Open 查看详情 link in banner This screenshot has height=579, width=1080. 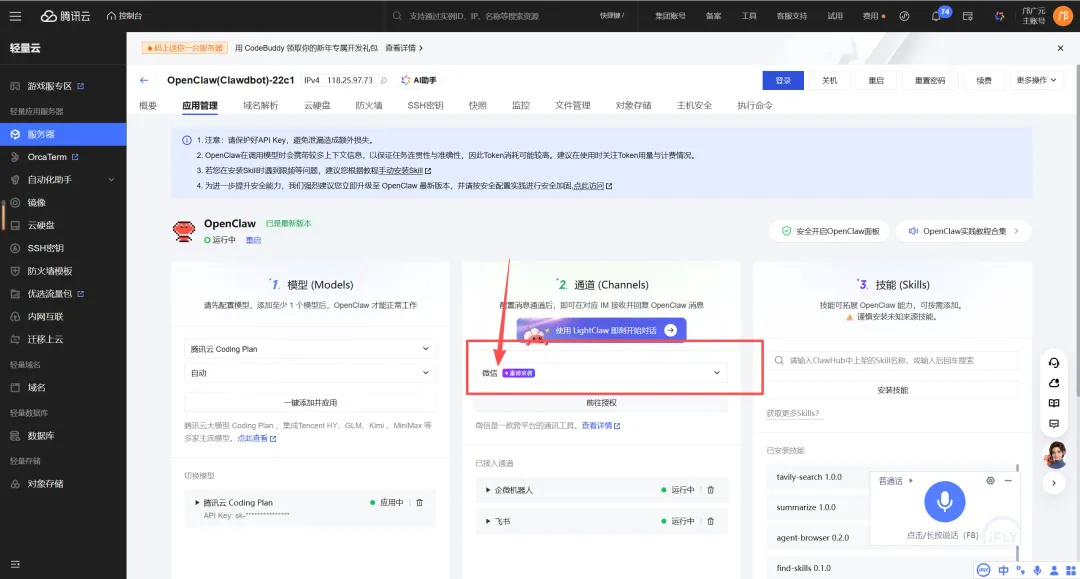pyautogui.click(x=404, y=48)
